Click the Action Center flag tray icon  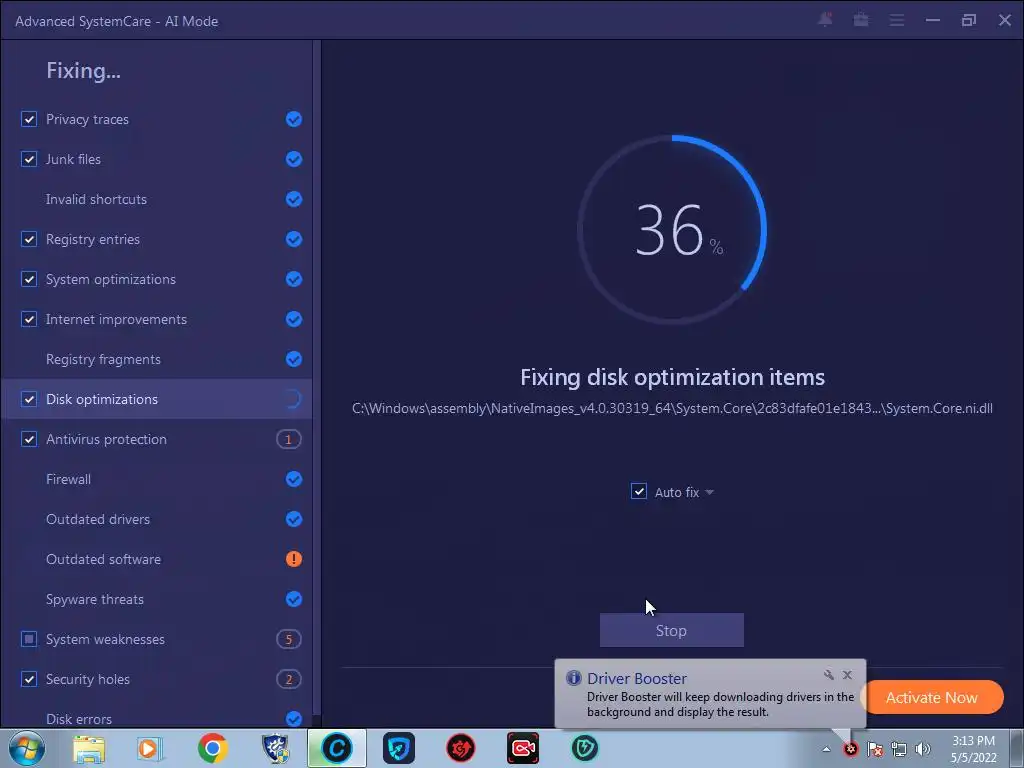(x=875, y=749)
